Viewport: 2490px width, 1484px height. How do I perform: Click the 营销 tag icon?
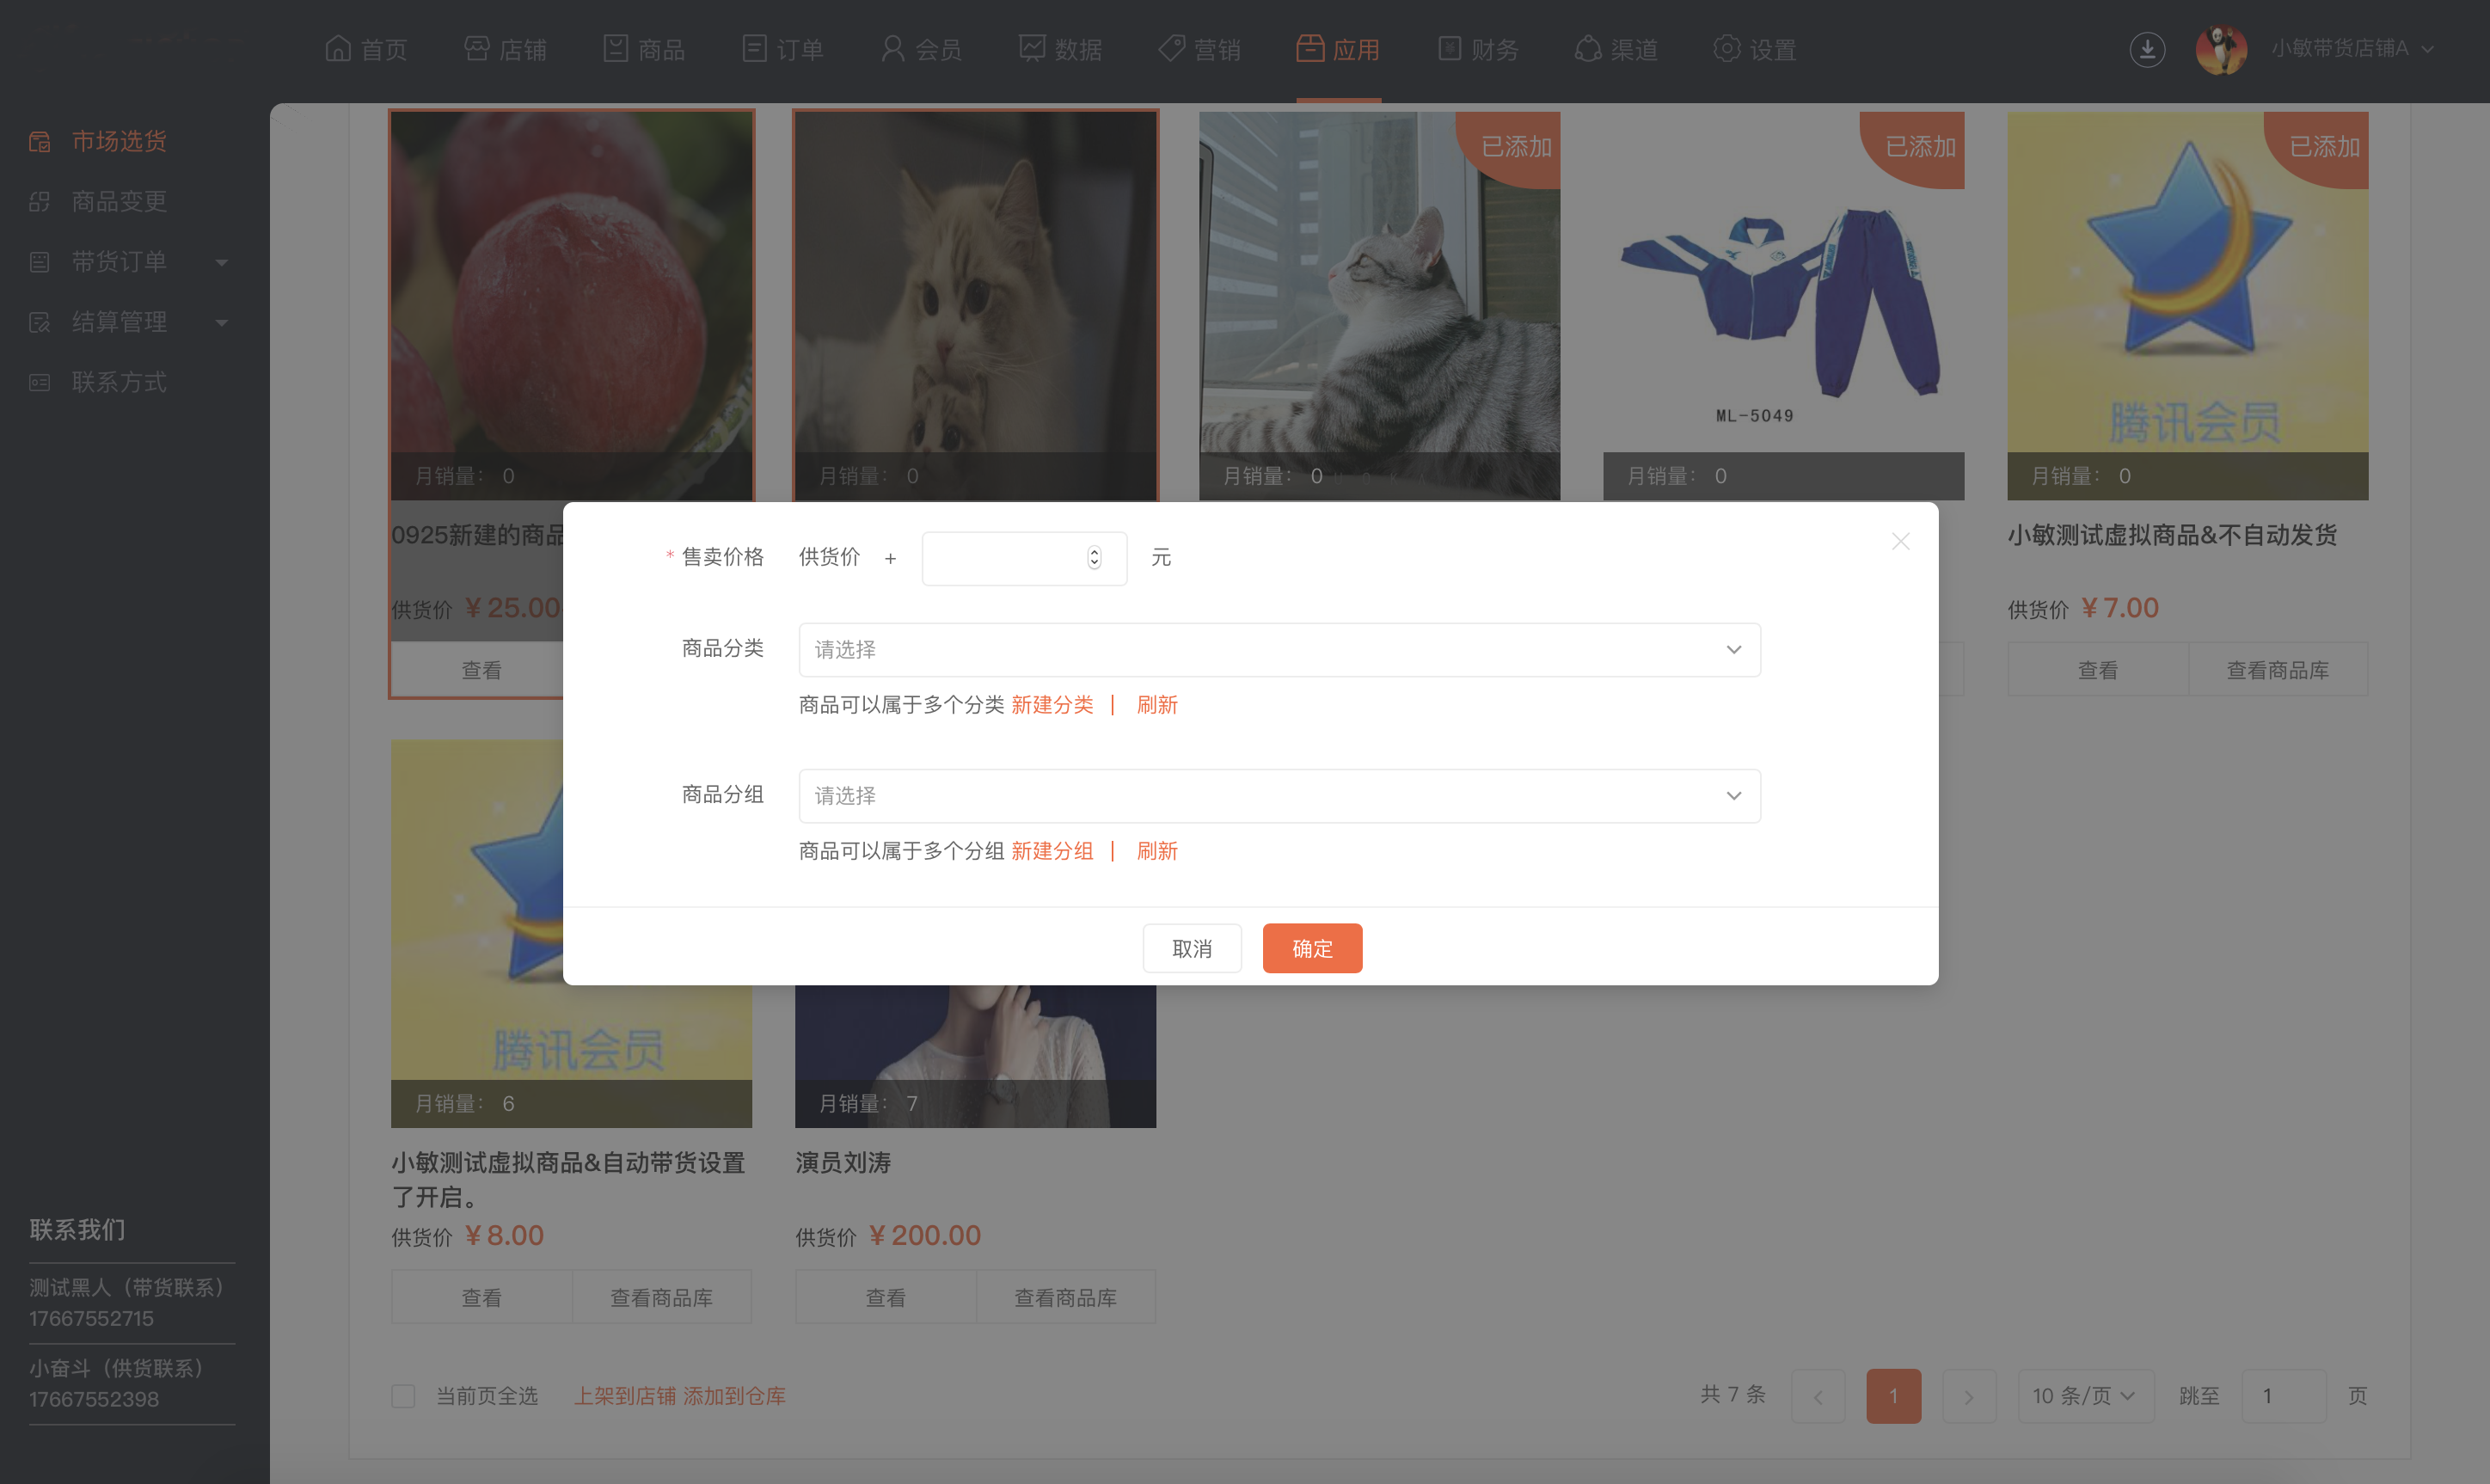[1171, 49]
